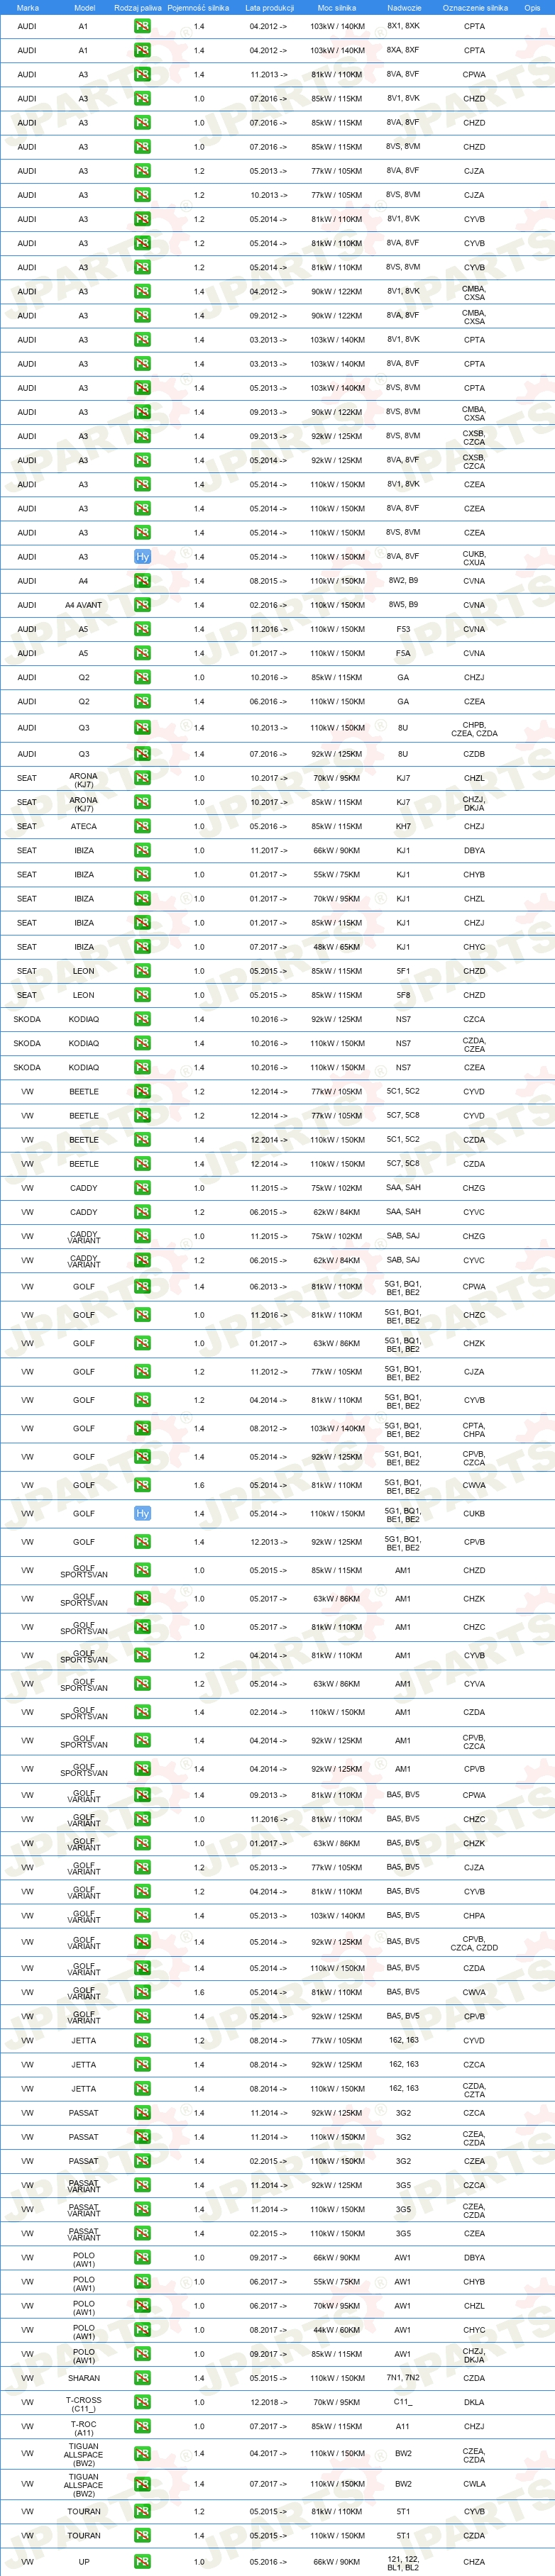Click the fuel icon in Audi A1 8XA, 8XF row
Image resolution: width=555 pixels, height=2576 pixels.
[x=143, y=50]
